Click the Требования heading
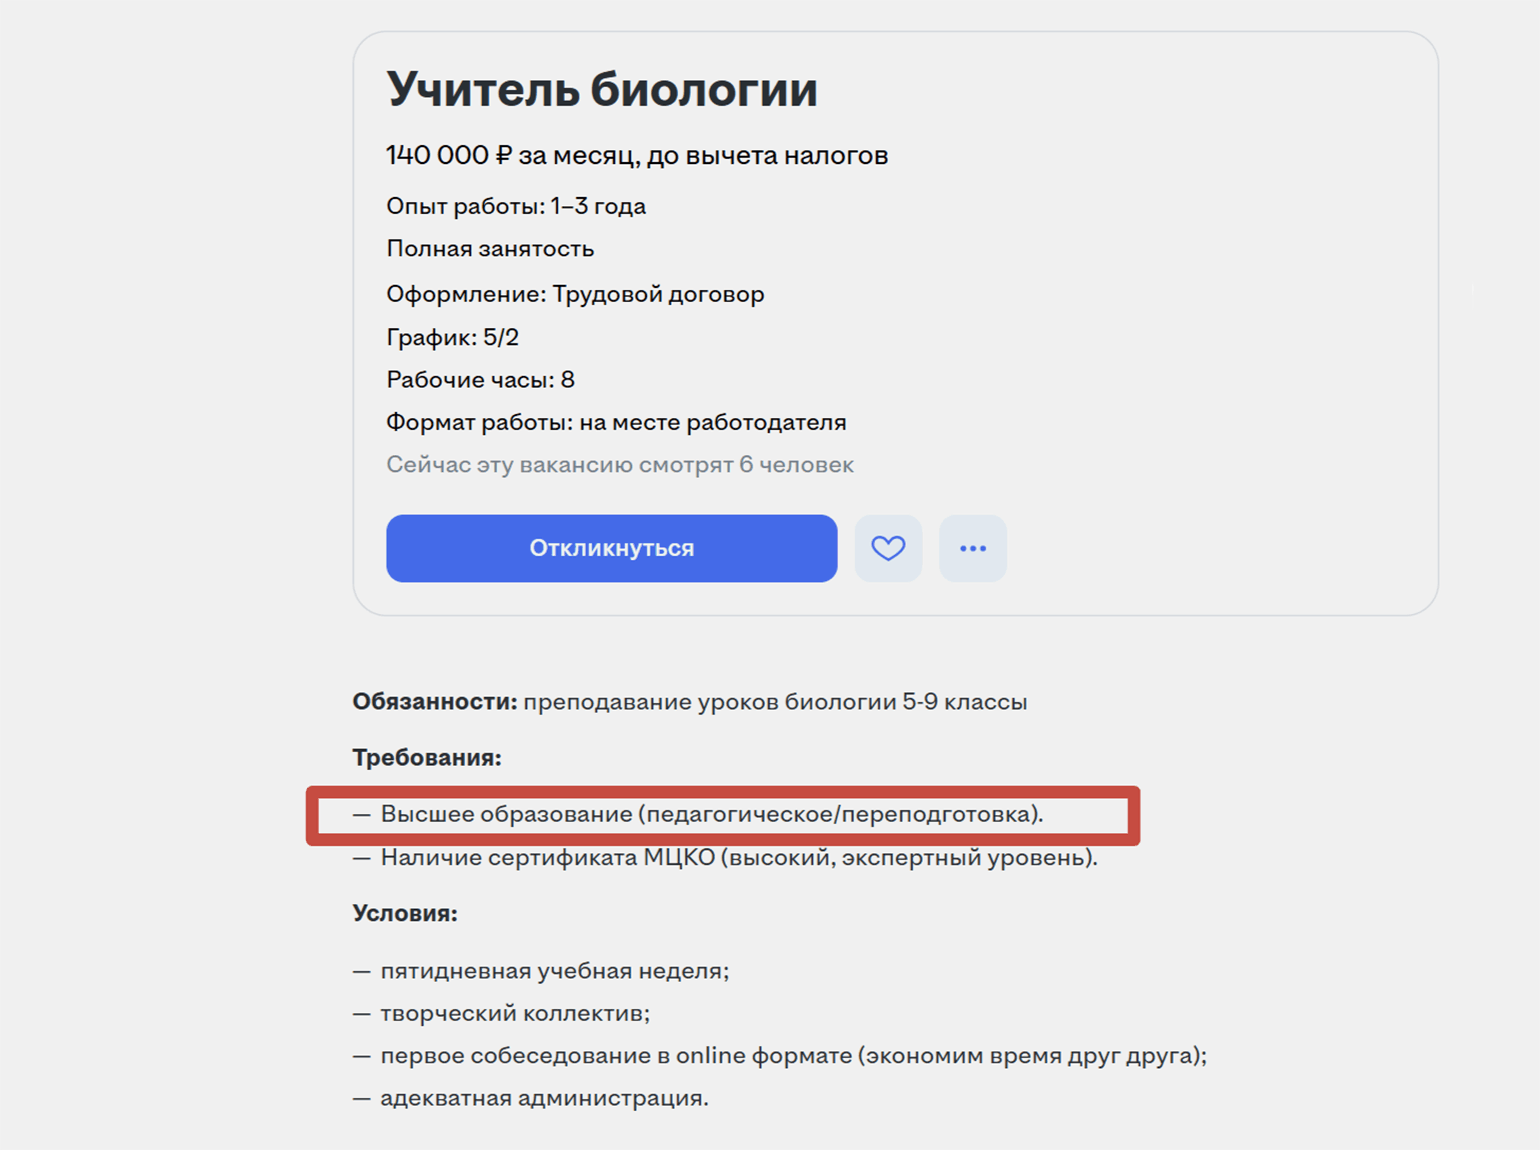 427,758
